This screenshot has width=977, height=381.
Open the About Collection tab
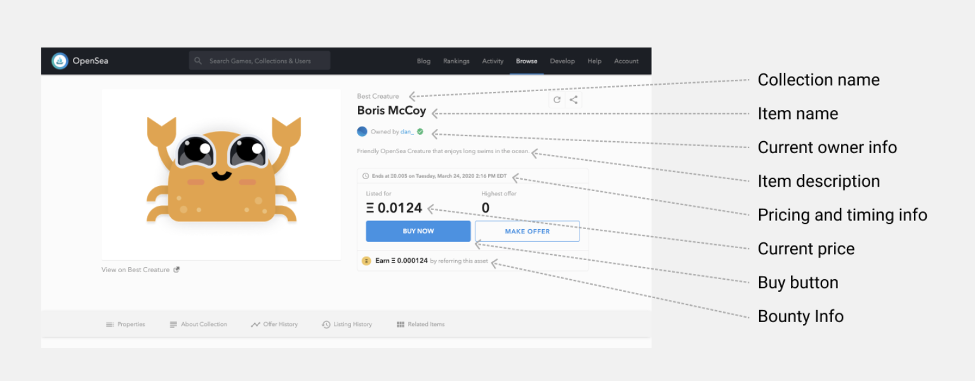[198, 324]
